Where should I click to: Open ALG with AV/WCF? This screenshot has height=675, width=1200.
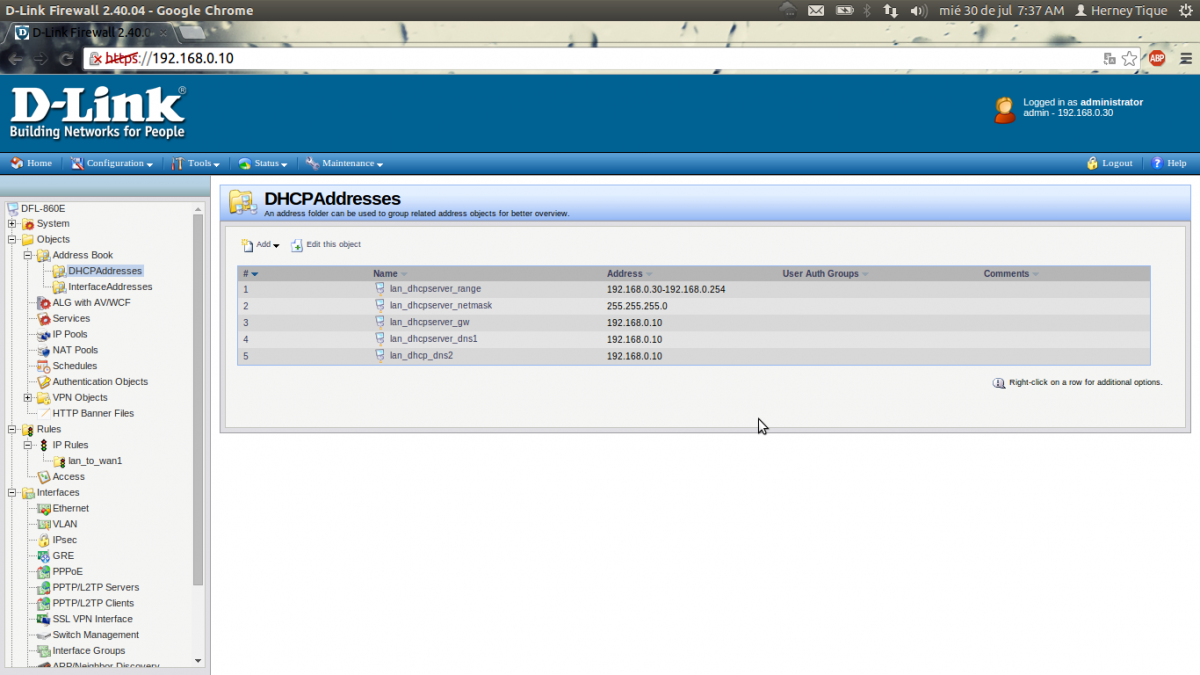(91, 303)
